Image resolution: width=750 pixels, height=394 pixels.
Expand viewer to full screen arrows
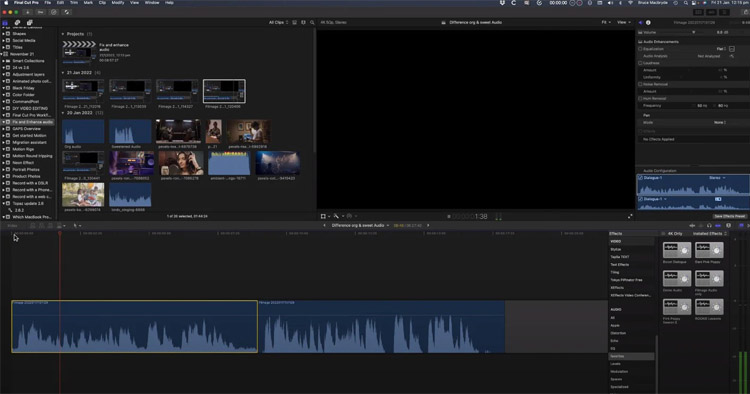[x=630, y=216]
